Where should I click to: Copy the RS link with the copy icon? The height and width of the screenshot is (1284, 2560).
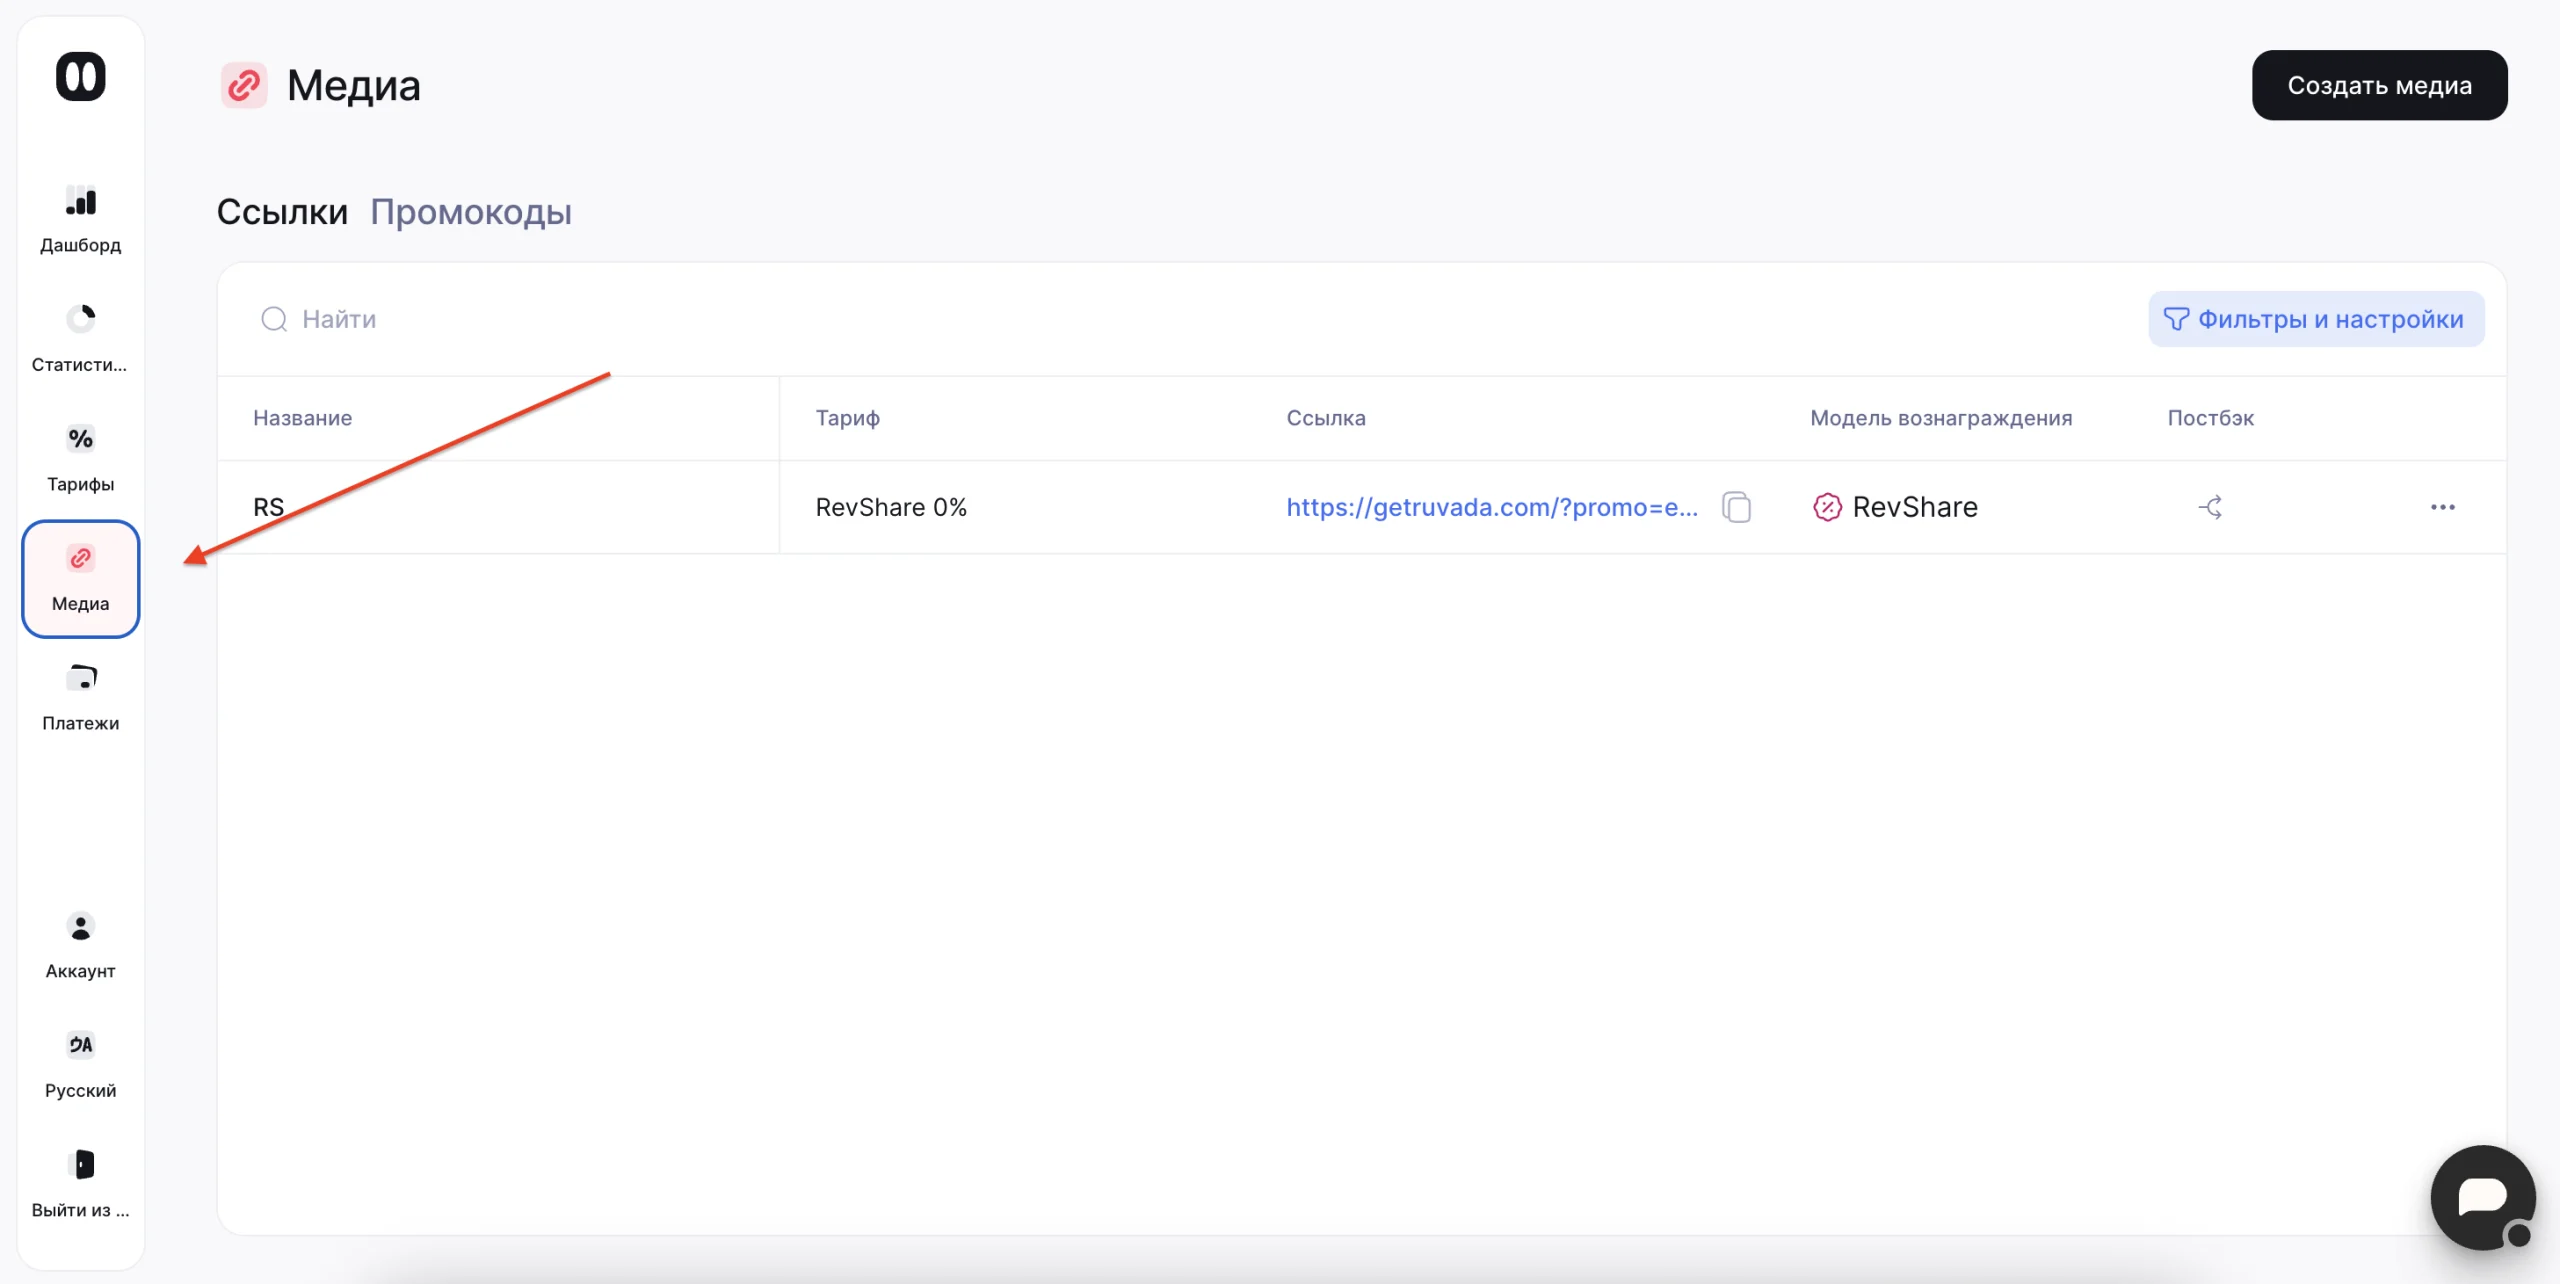(1737, 507)
